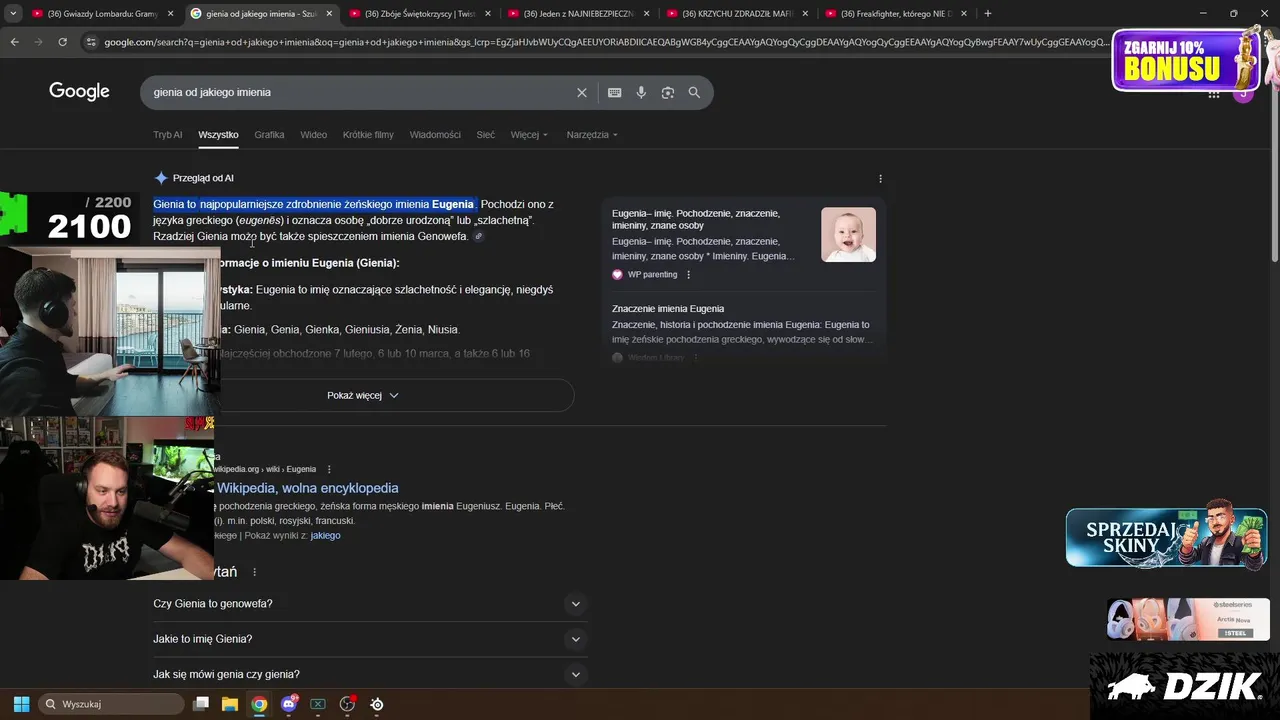1280x720 pixels.
Task: Click the Sprzedaj skiny banner
Action: point(1166,537)
